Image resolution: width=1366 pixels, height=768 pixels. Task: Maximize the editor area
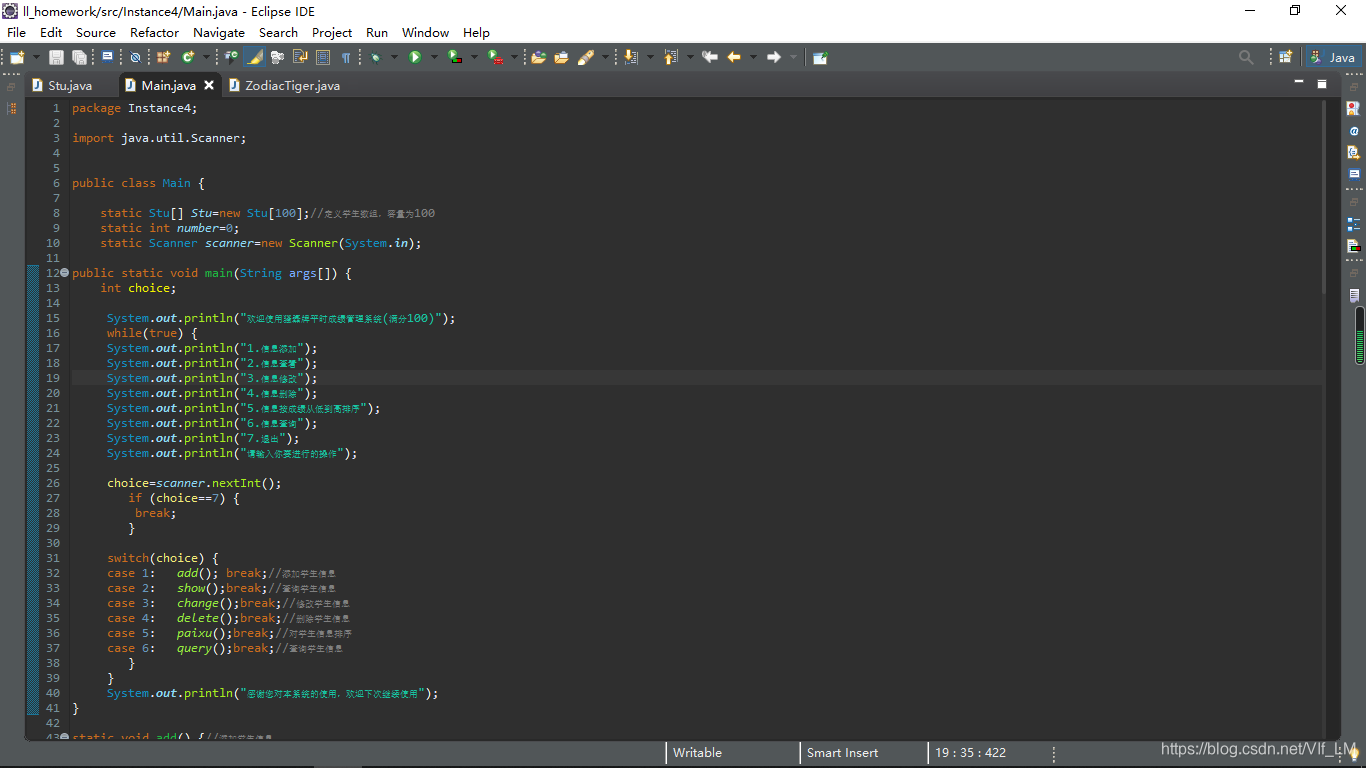coord(1322,84)
